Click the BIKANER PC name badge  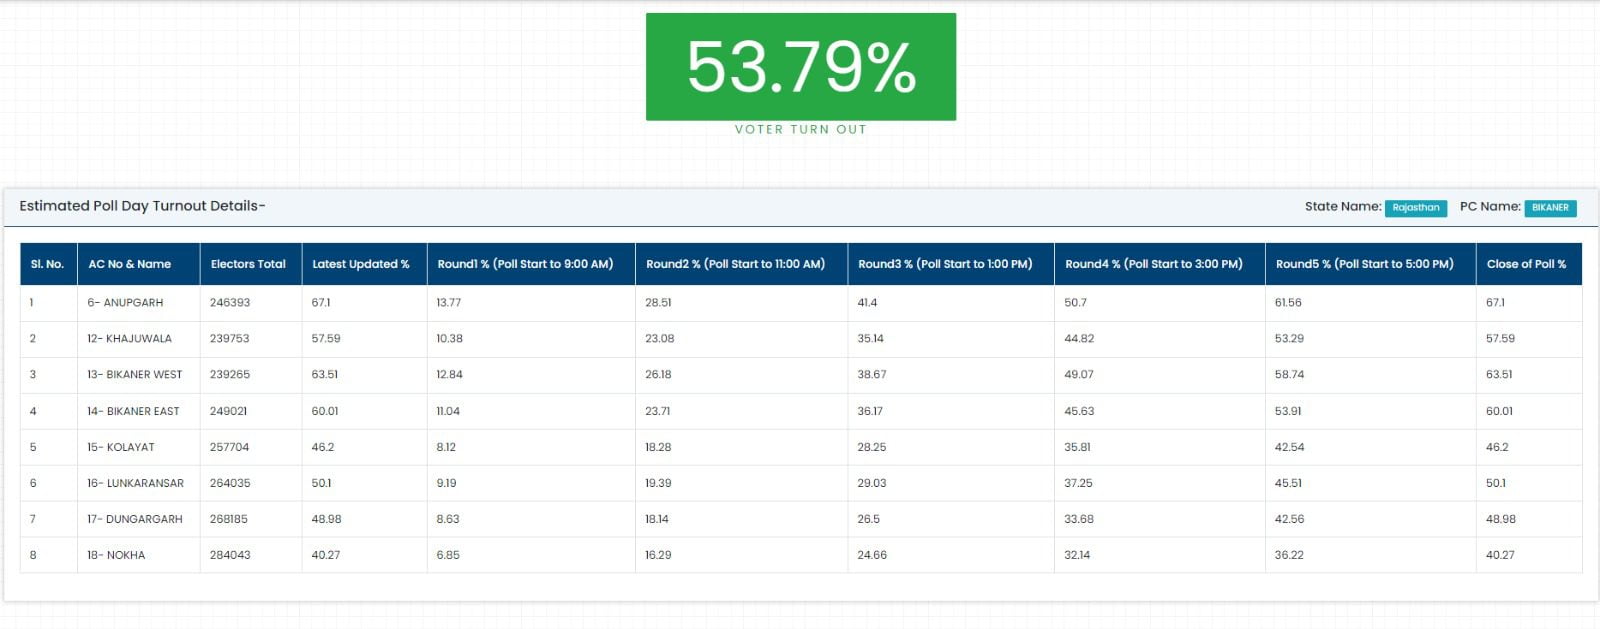tap(1550, 208)
